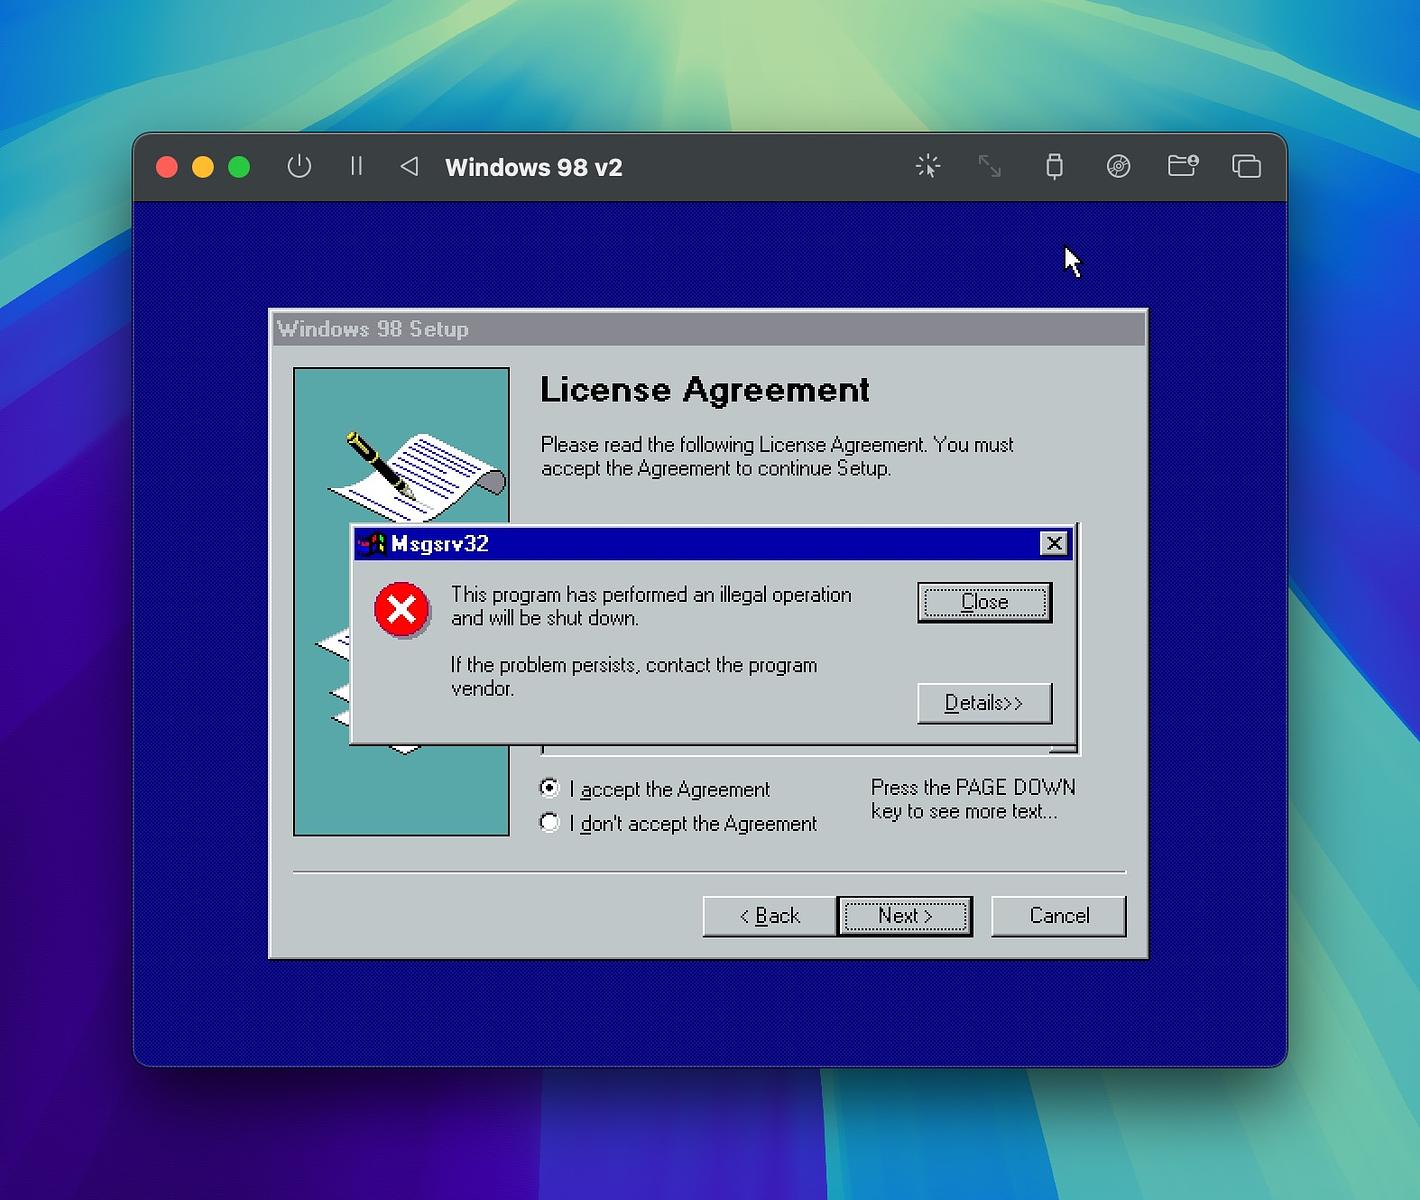Open the USB devices icon
This screenshot has width=1420, height=1200.
(1054, 166)
